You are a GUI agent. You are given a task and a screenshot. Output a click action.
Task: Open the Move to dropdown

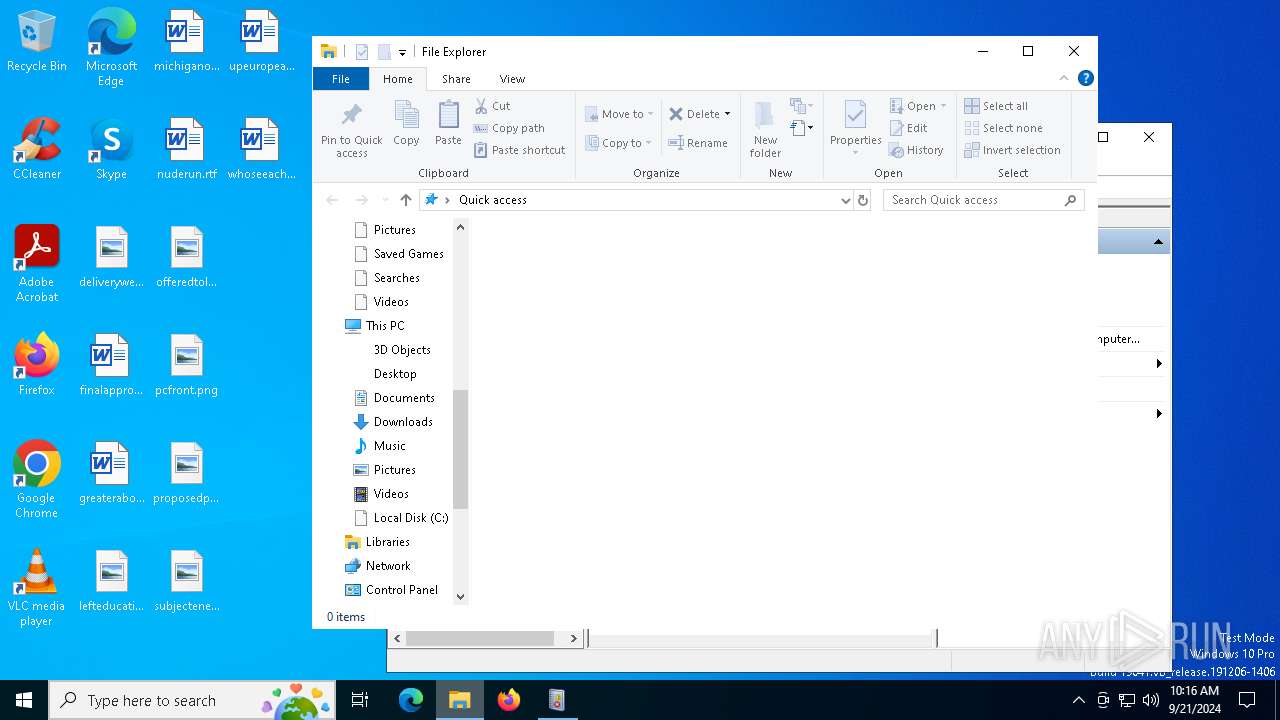619,114
